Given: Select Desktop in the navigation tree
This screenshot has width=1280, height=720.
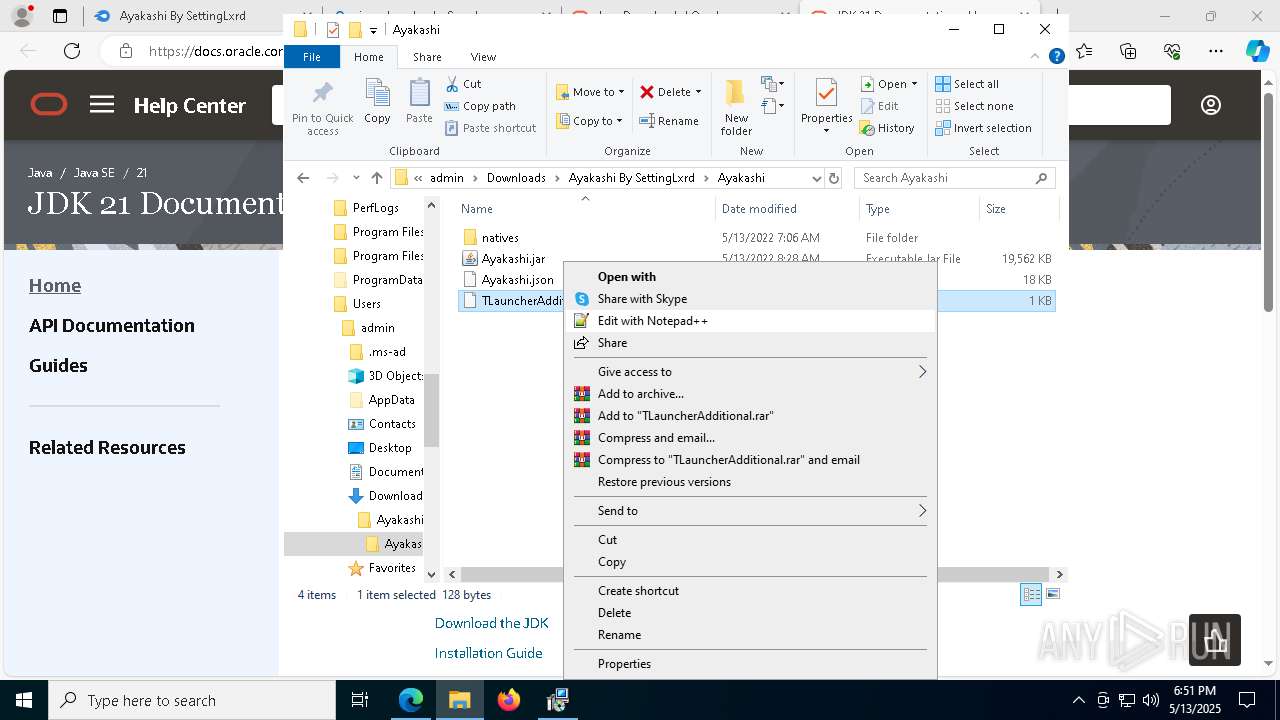Looking at the screenshot, I should [x=389, y=448].
